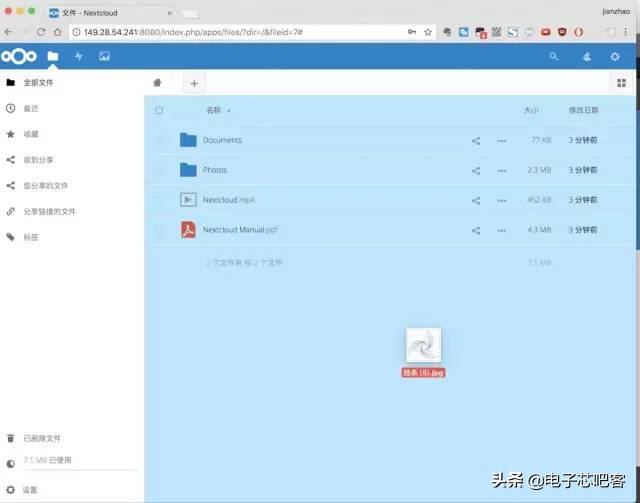Open the Documents folder icon
The width and height of the screenshot is (640, 503).
(x=188, y=140)
